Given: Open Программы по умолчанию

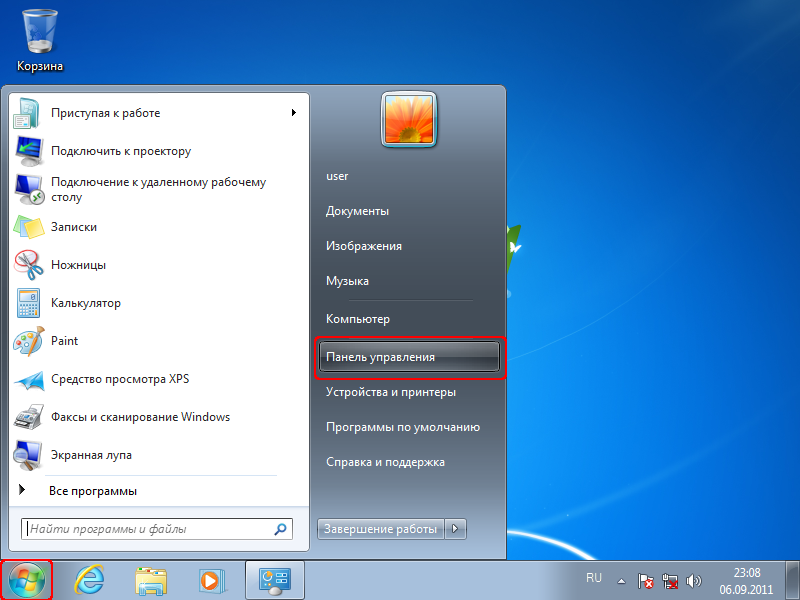Looking at the screenshot, I should coord(403,428).
